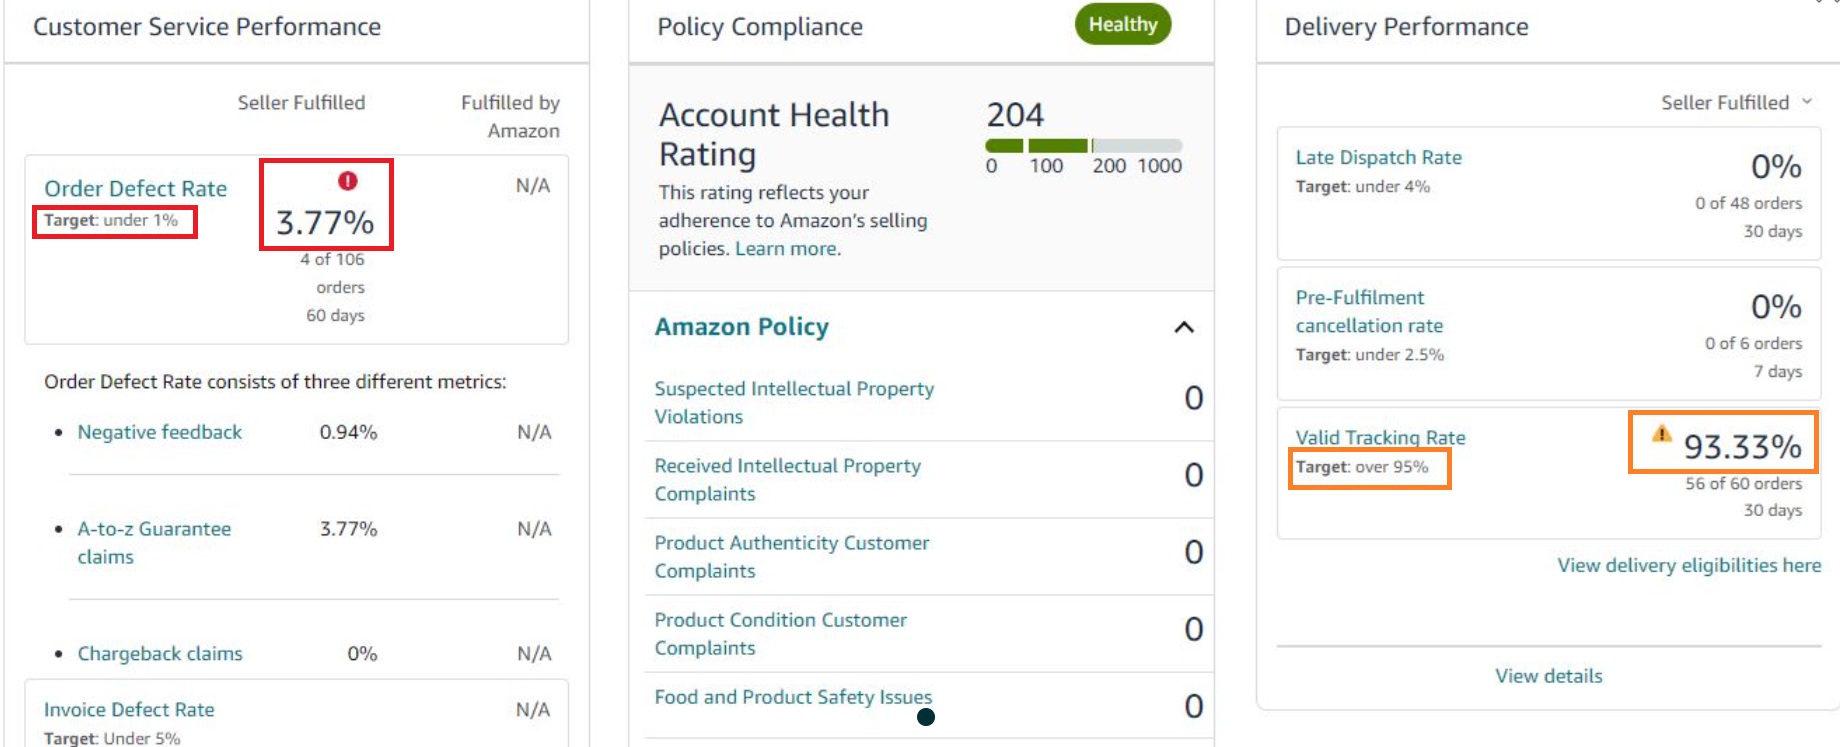Click the orange warning triangle beside 93.33%
Image resolution: width=1840 pixels, height=747 pixels.
pos(1661,433)
